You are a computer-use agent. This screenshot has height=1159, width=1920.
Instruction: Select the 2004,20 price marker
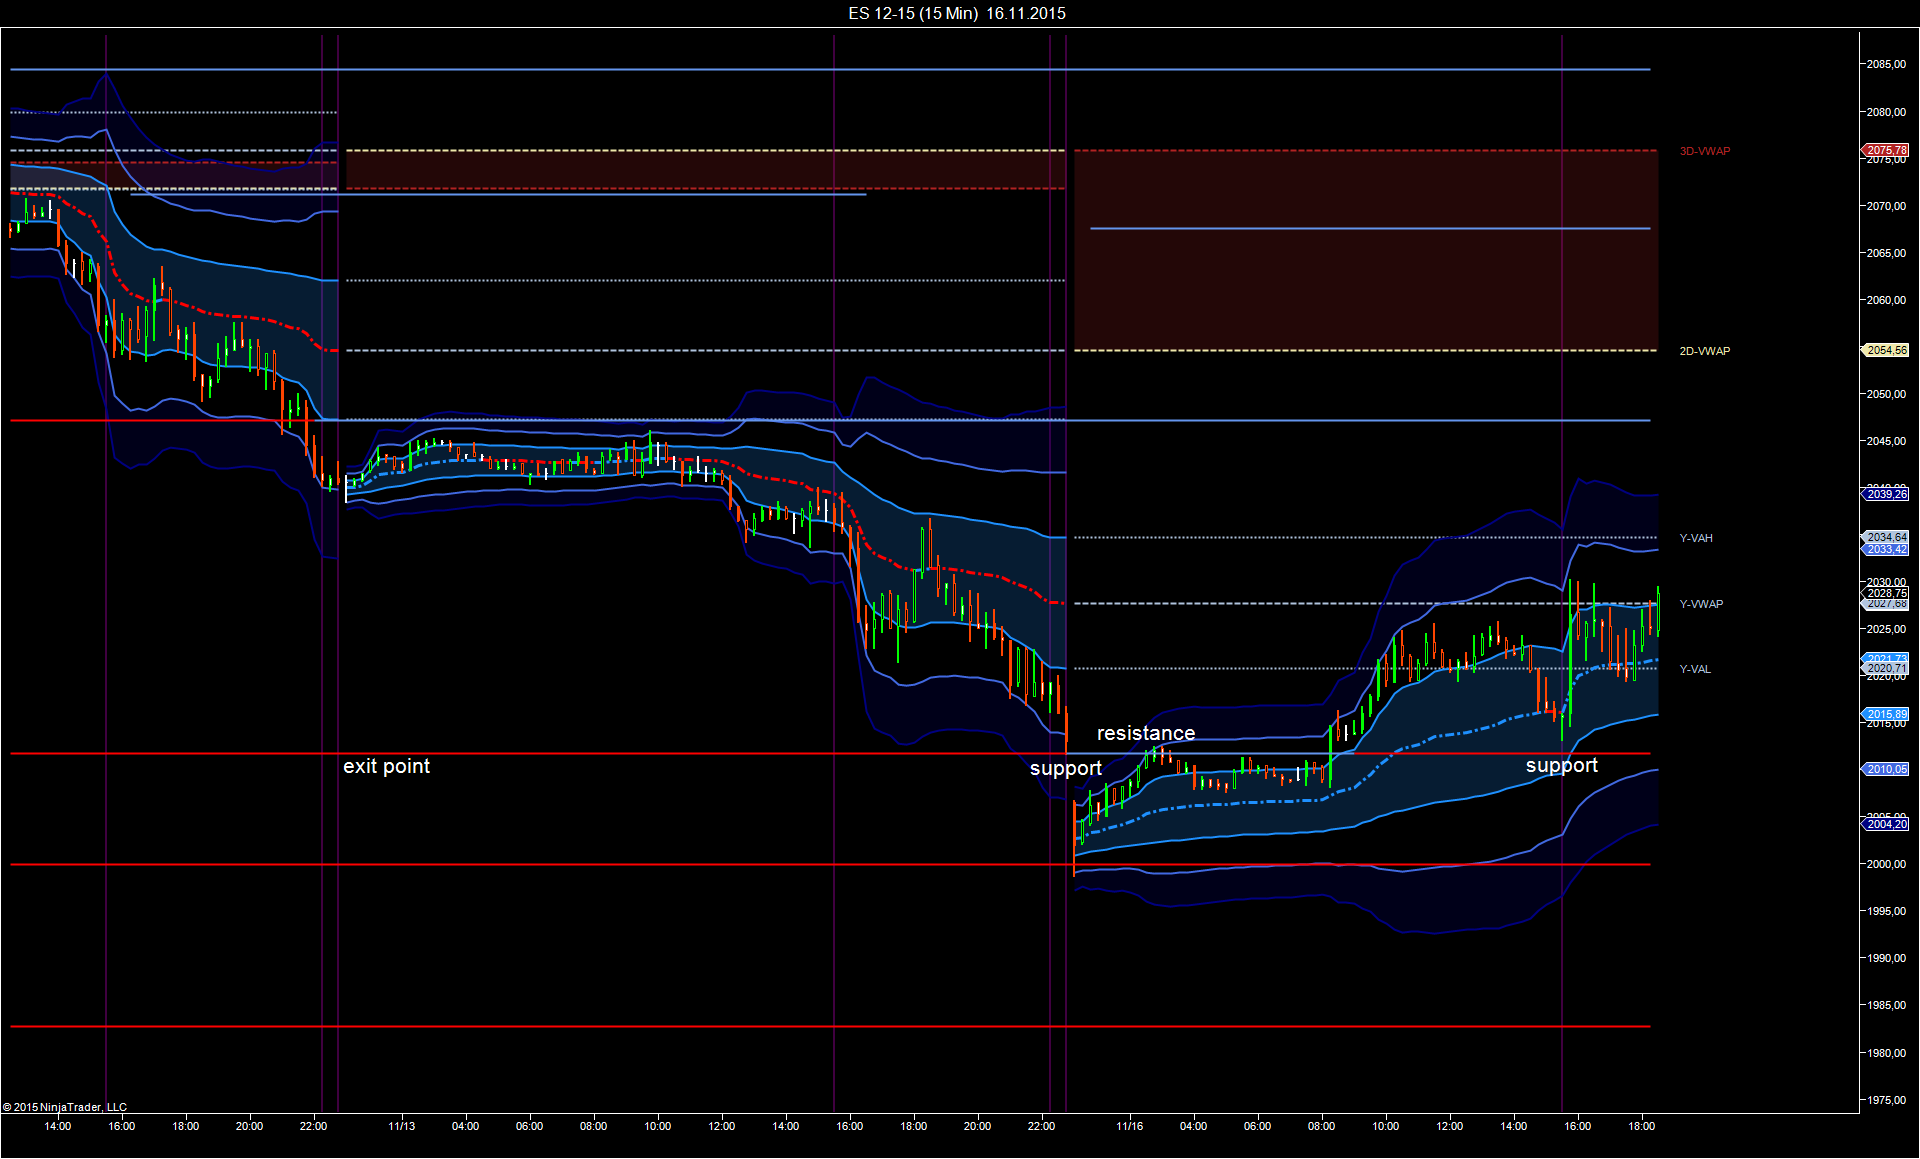point(1886,824)
